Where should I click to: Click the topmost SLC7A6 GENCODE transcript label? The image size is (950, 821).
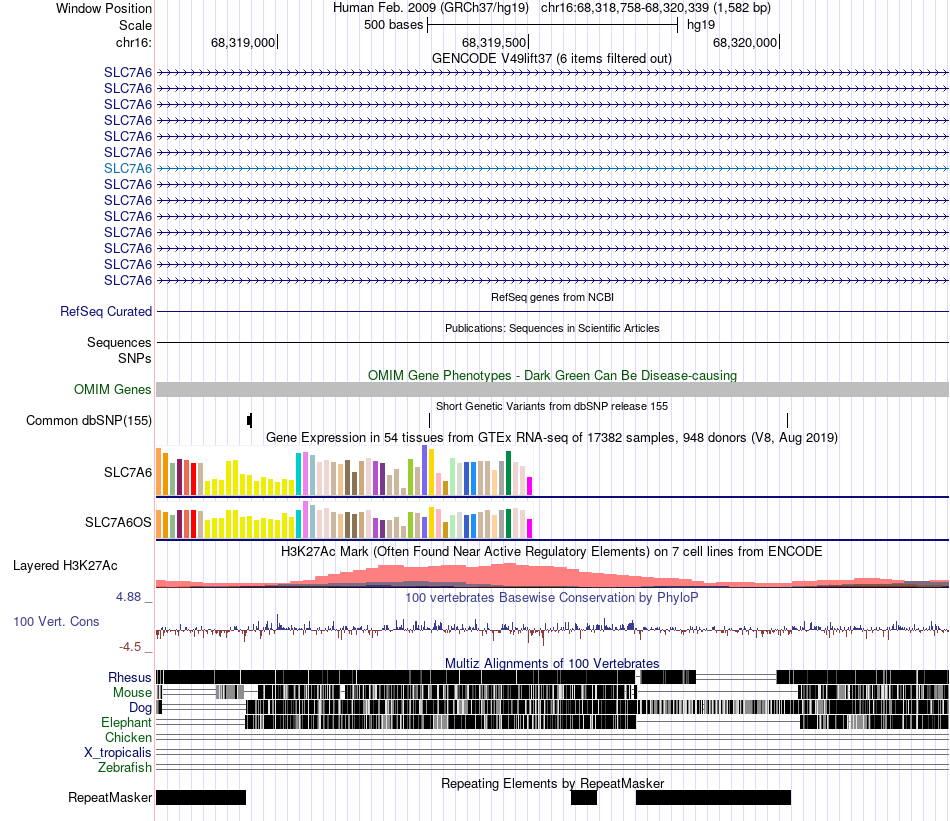(128, 73)
